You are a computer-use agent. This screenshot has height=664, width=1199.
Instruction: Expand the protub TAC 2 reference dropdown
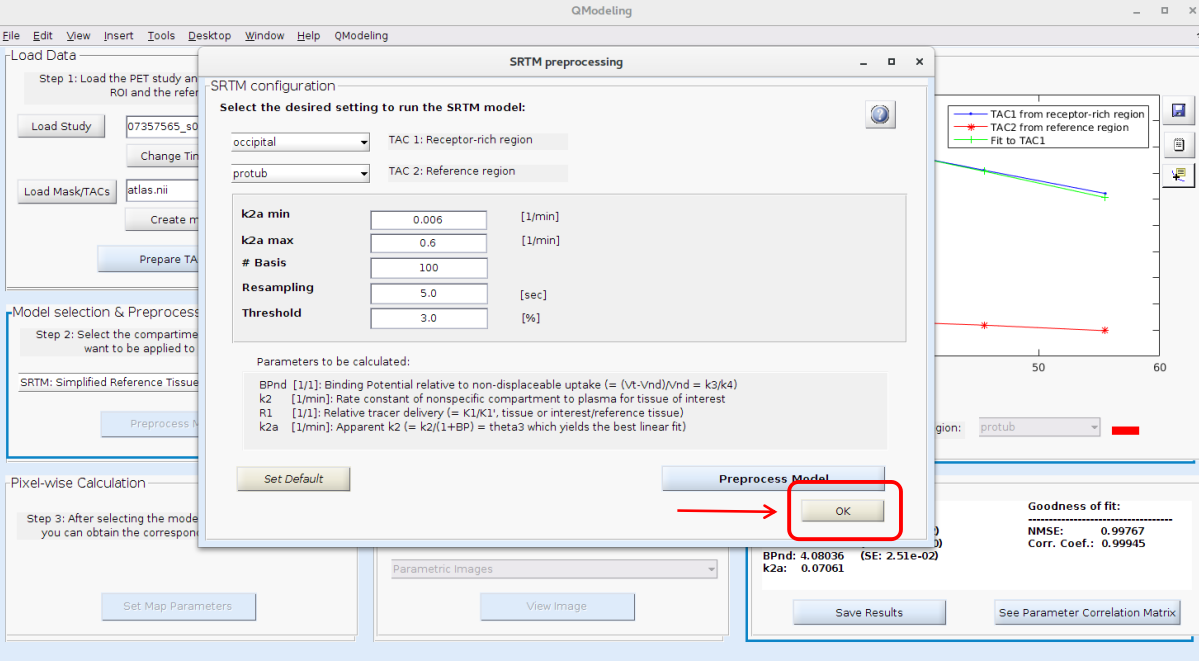coord(300,173)
